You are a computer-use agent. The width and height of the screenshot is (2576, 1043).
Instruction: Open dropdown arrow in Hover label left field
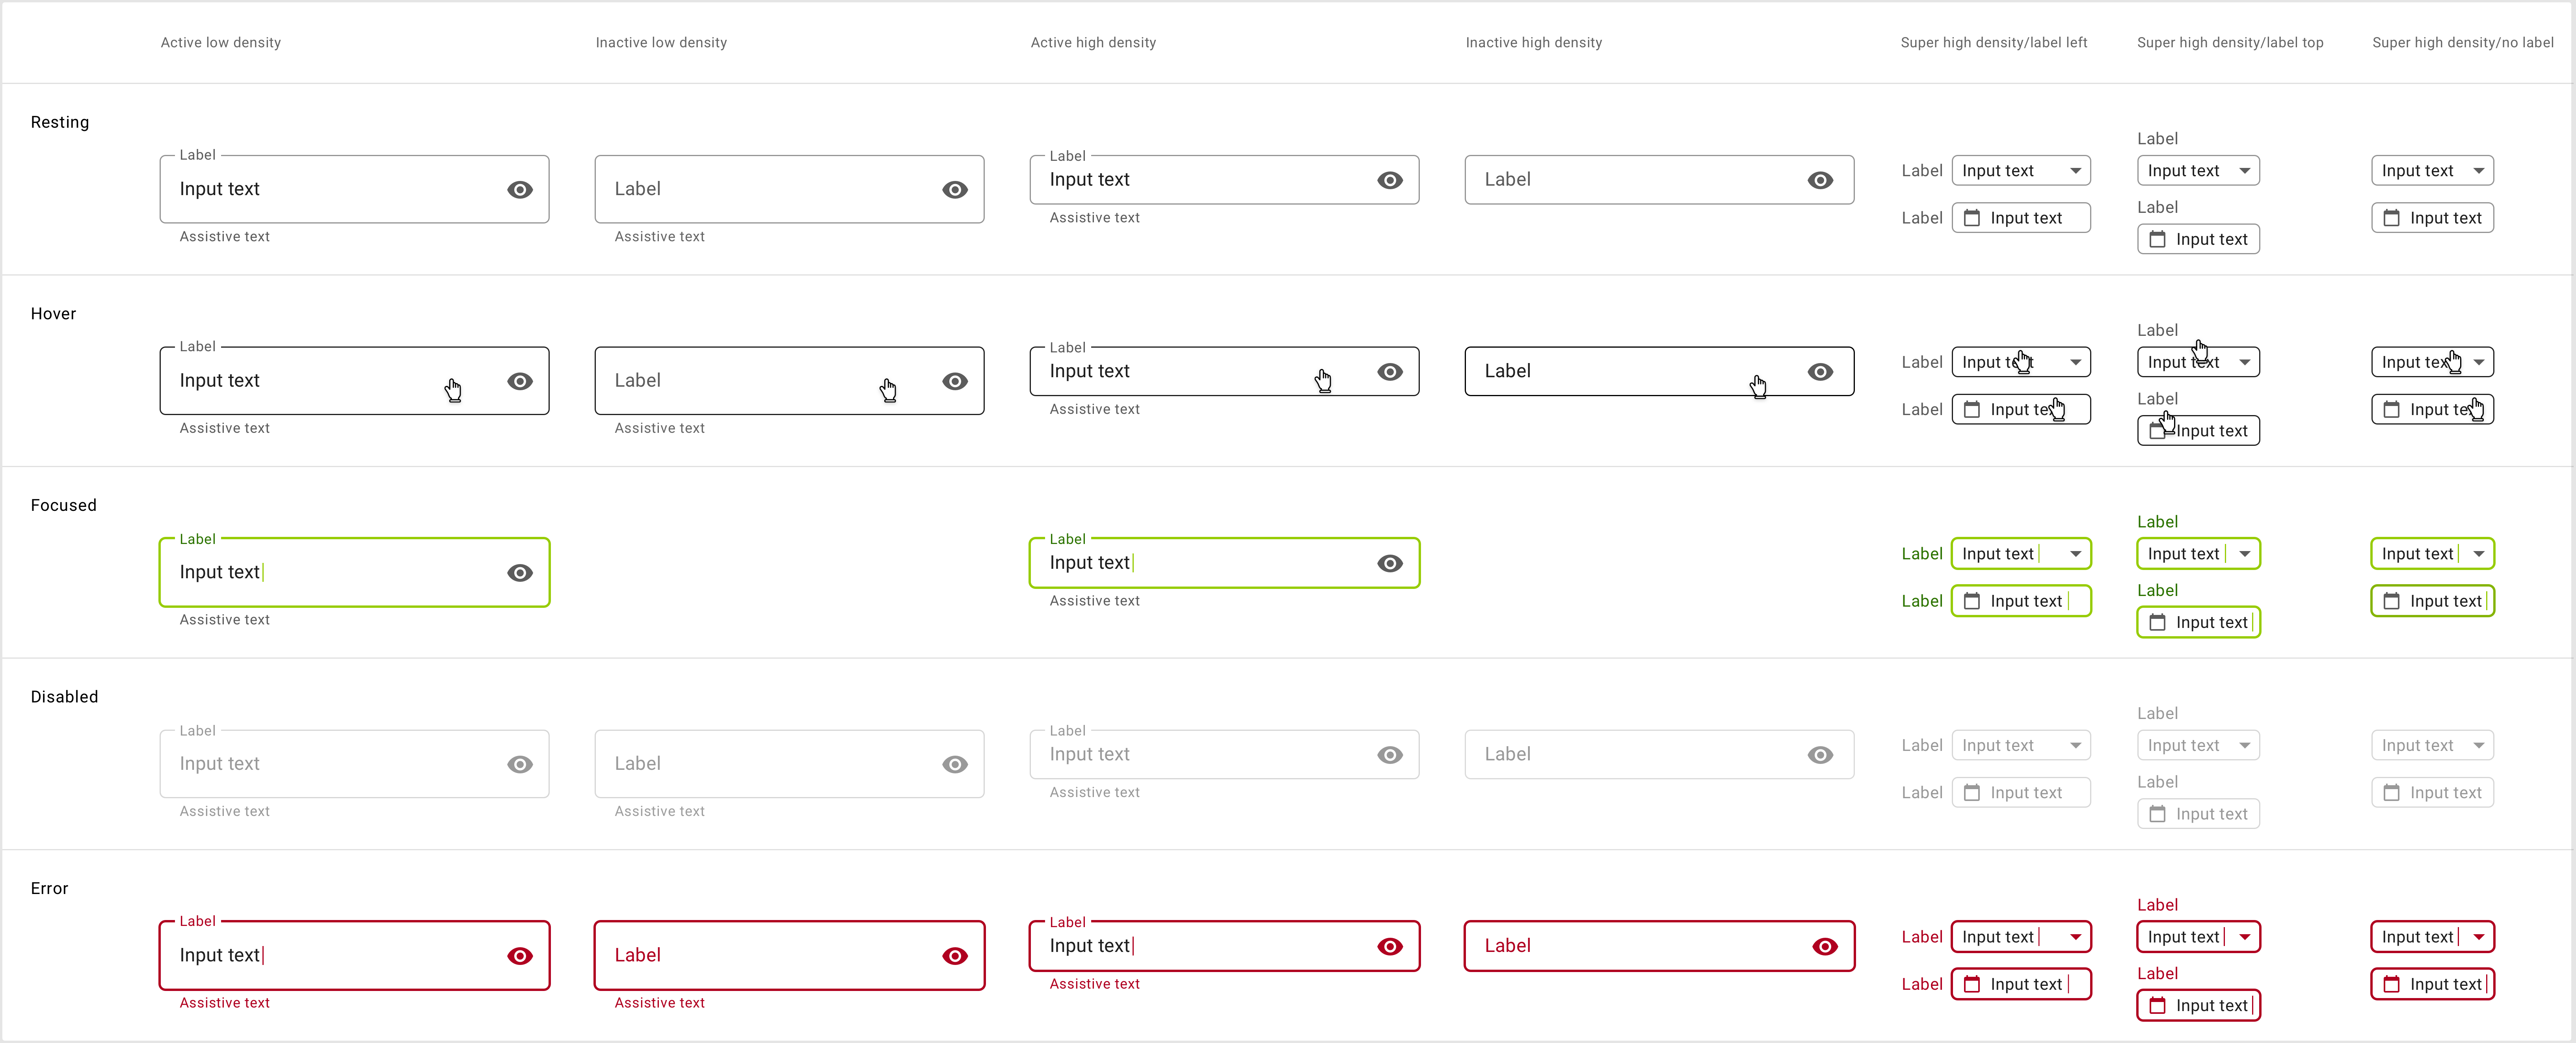pyautogui.click(x=2075, y=362)
